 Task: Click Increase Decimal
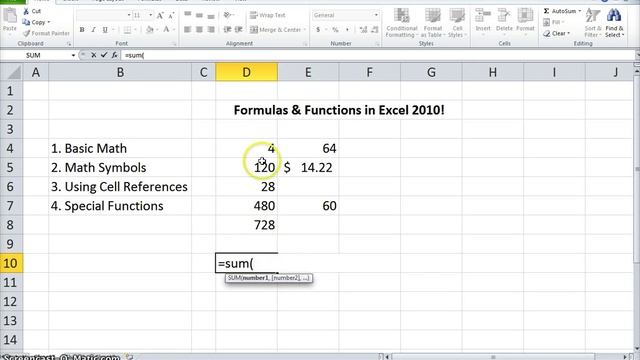click(363, 30)
